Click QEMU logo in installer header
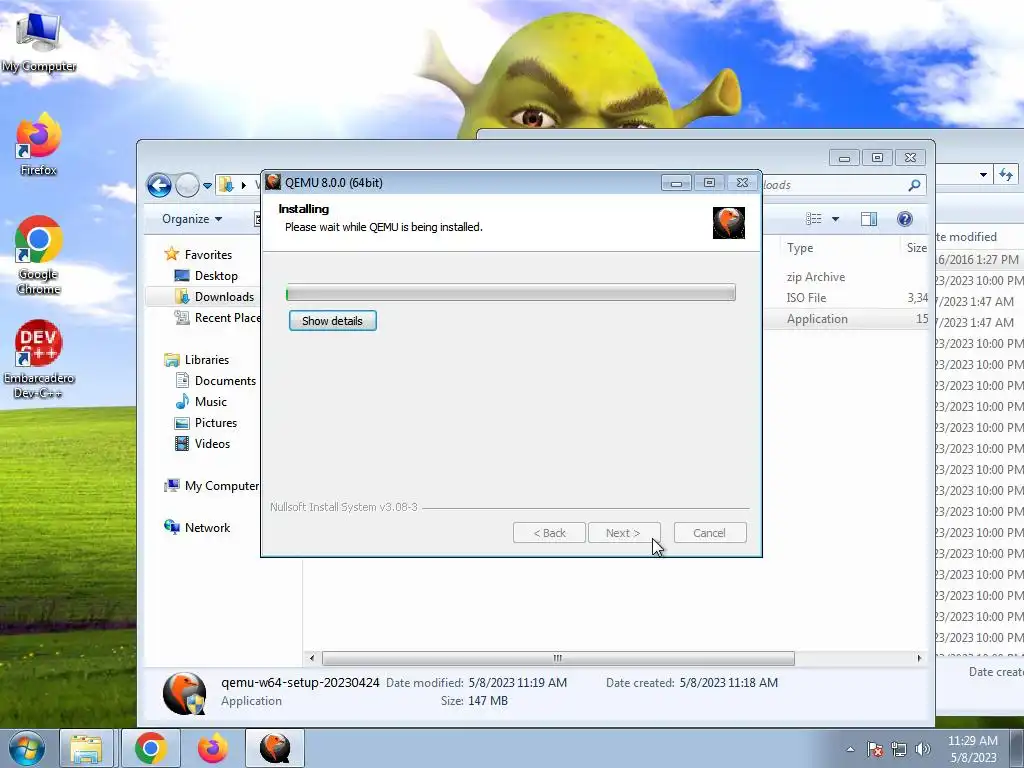 point(728,223)
